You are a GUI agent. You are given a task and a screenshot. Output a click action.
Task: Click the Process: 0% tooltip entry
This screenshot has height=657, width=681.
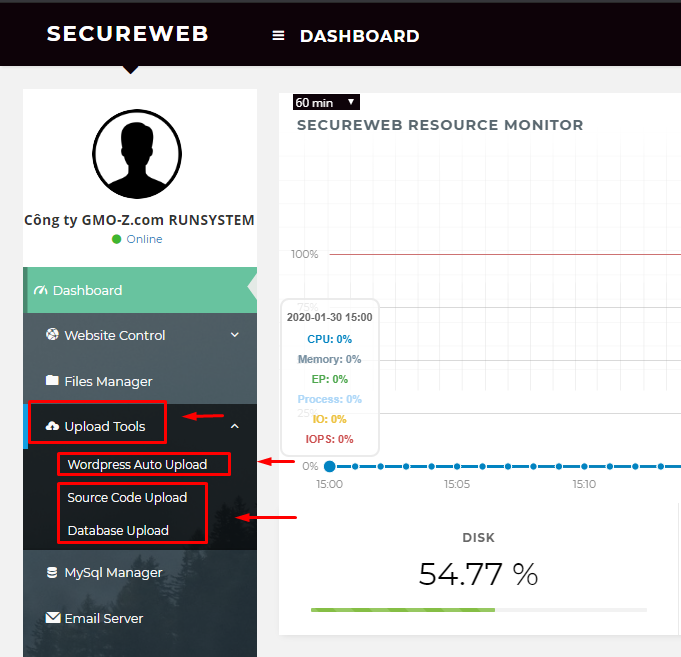click(x=330, y=399)
